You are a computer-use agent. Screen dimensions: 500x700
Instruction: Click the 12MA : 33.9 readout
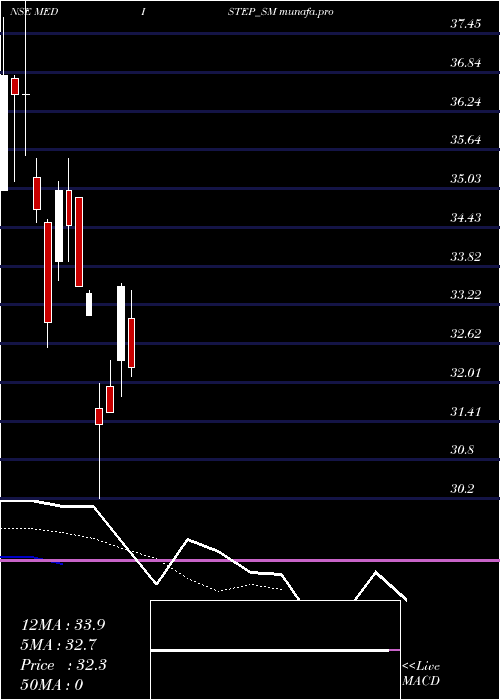click(x=63, y=625)
